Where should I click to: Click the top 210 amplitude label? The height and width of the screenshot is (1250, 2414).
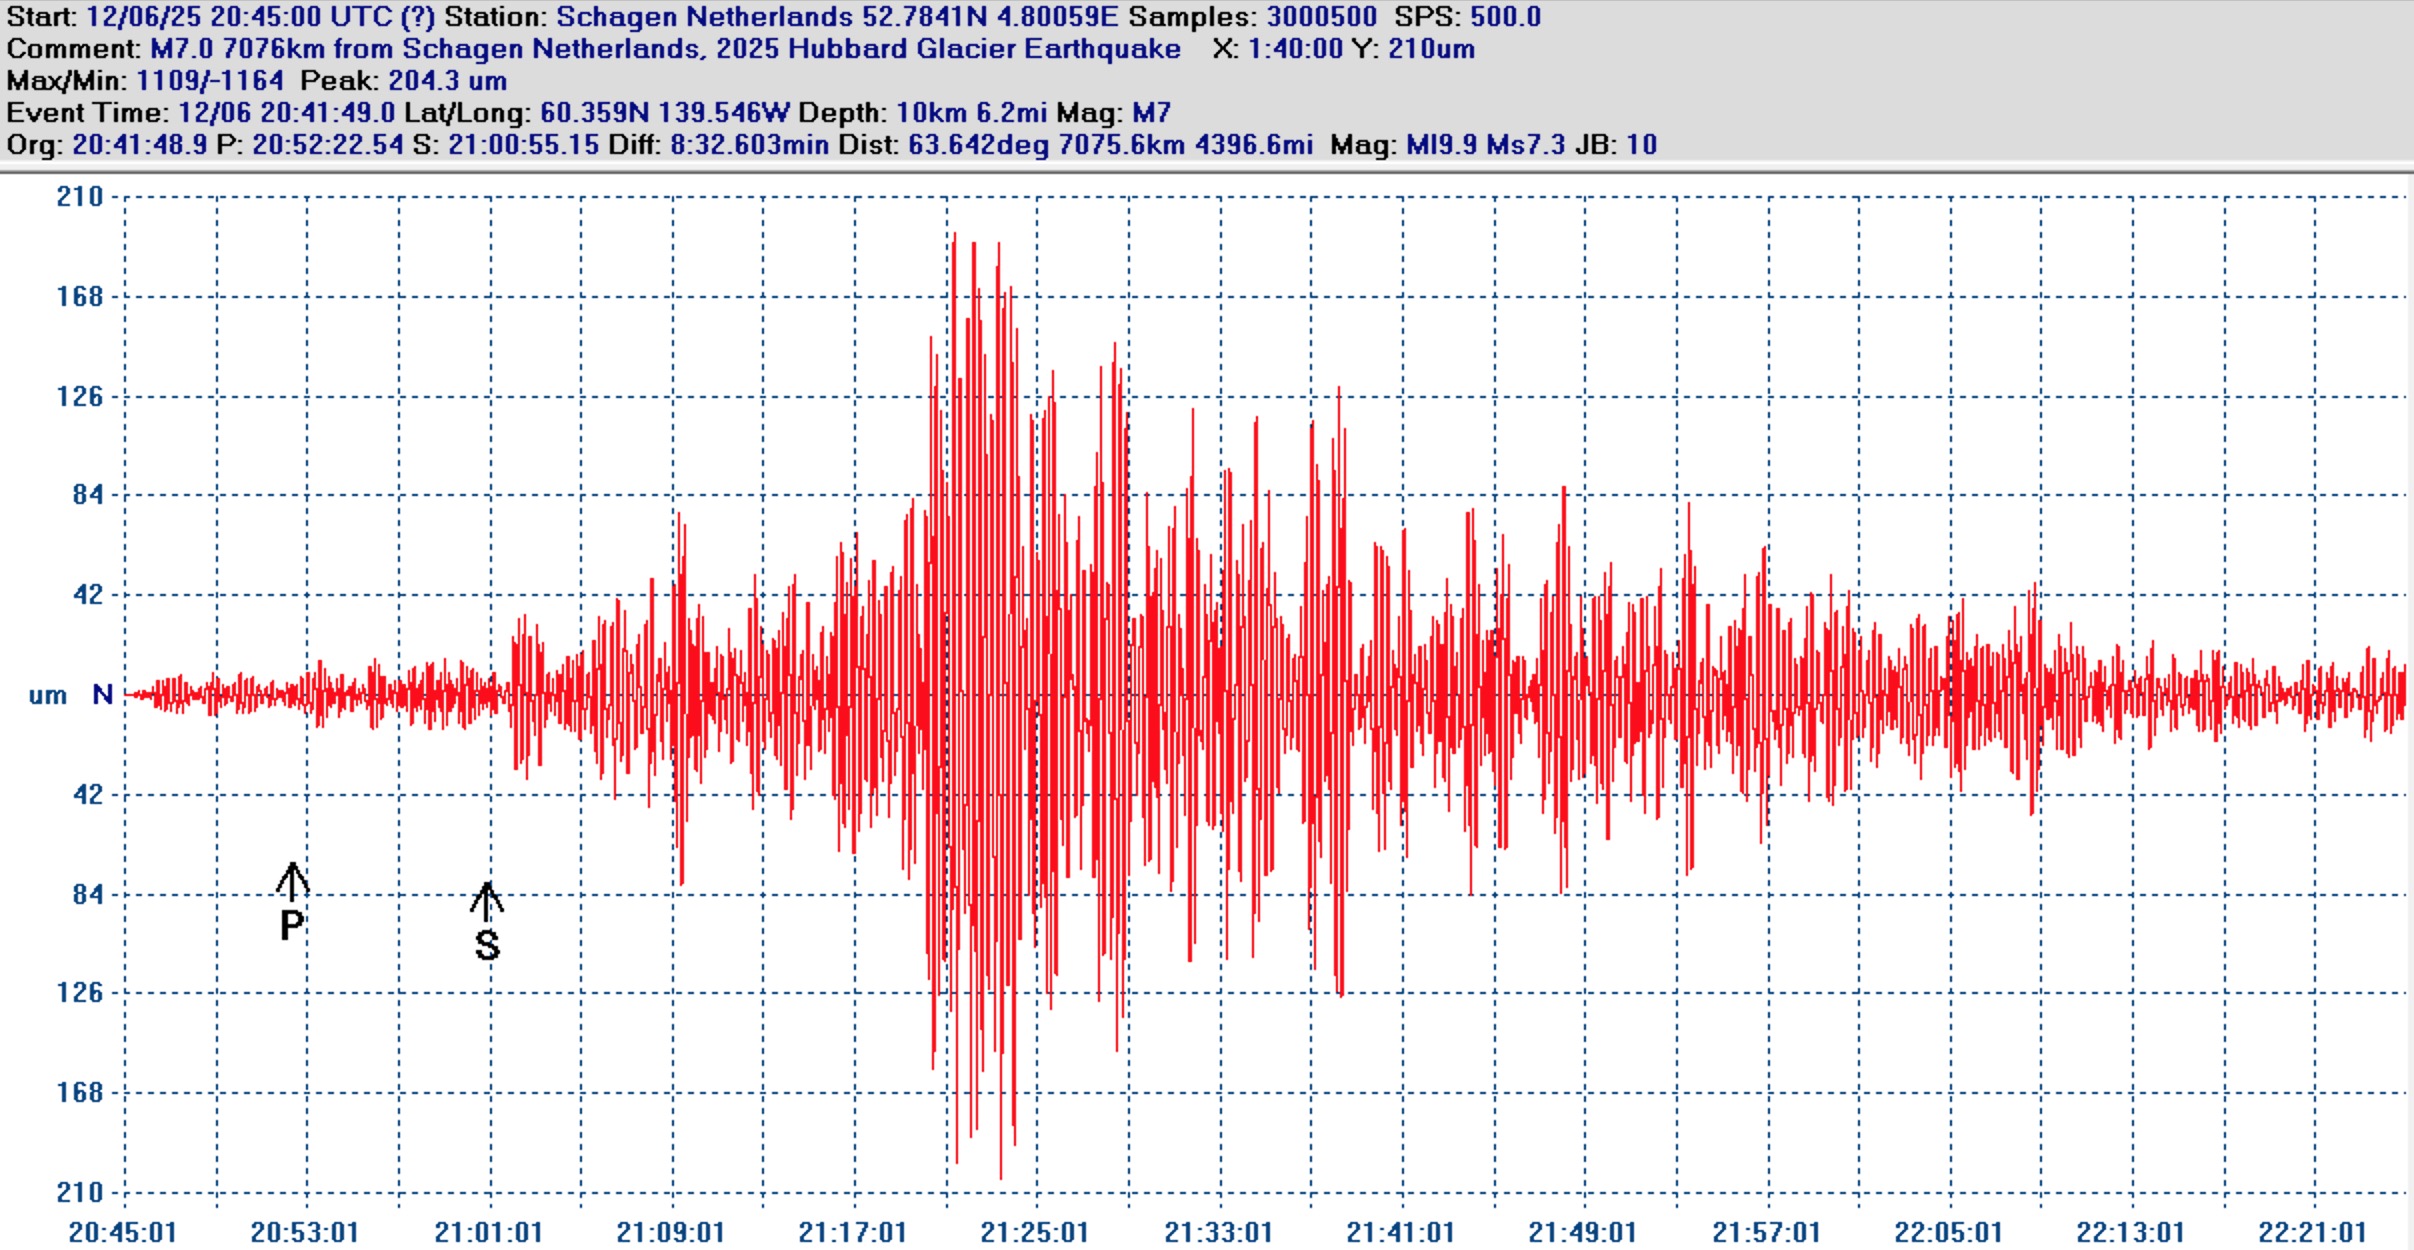tap(80, 197)
